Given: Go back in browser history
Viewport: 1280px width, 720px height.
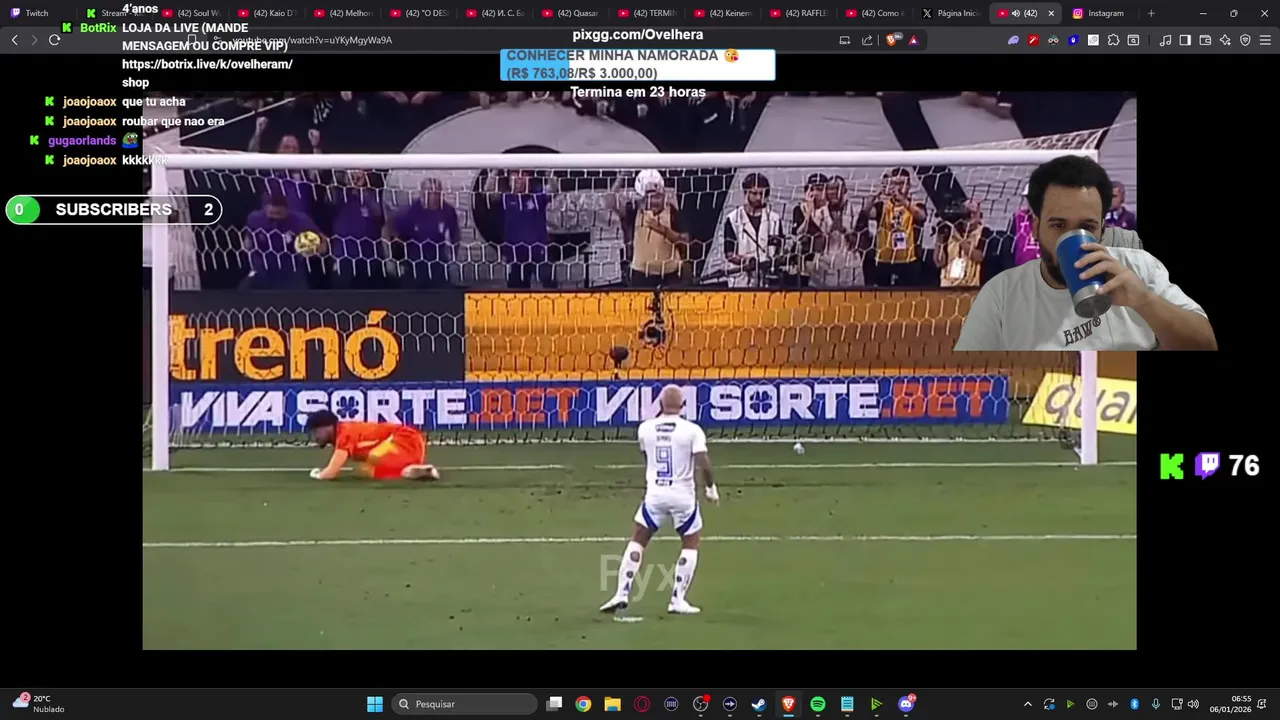Looking at the screenshot, I should [14, 40].
